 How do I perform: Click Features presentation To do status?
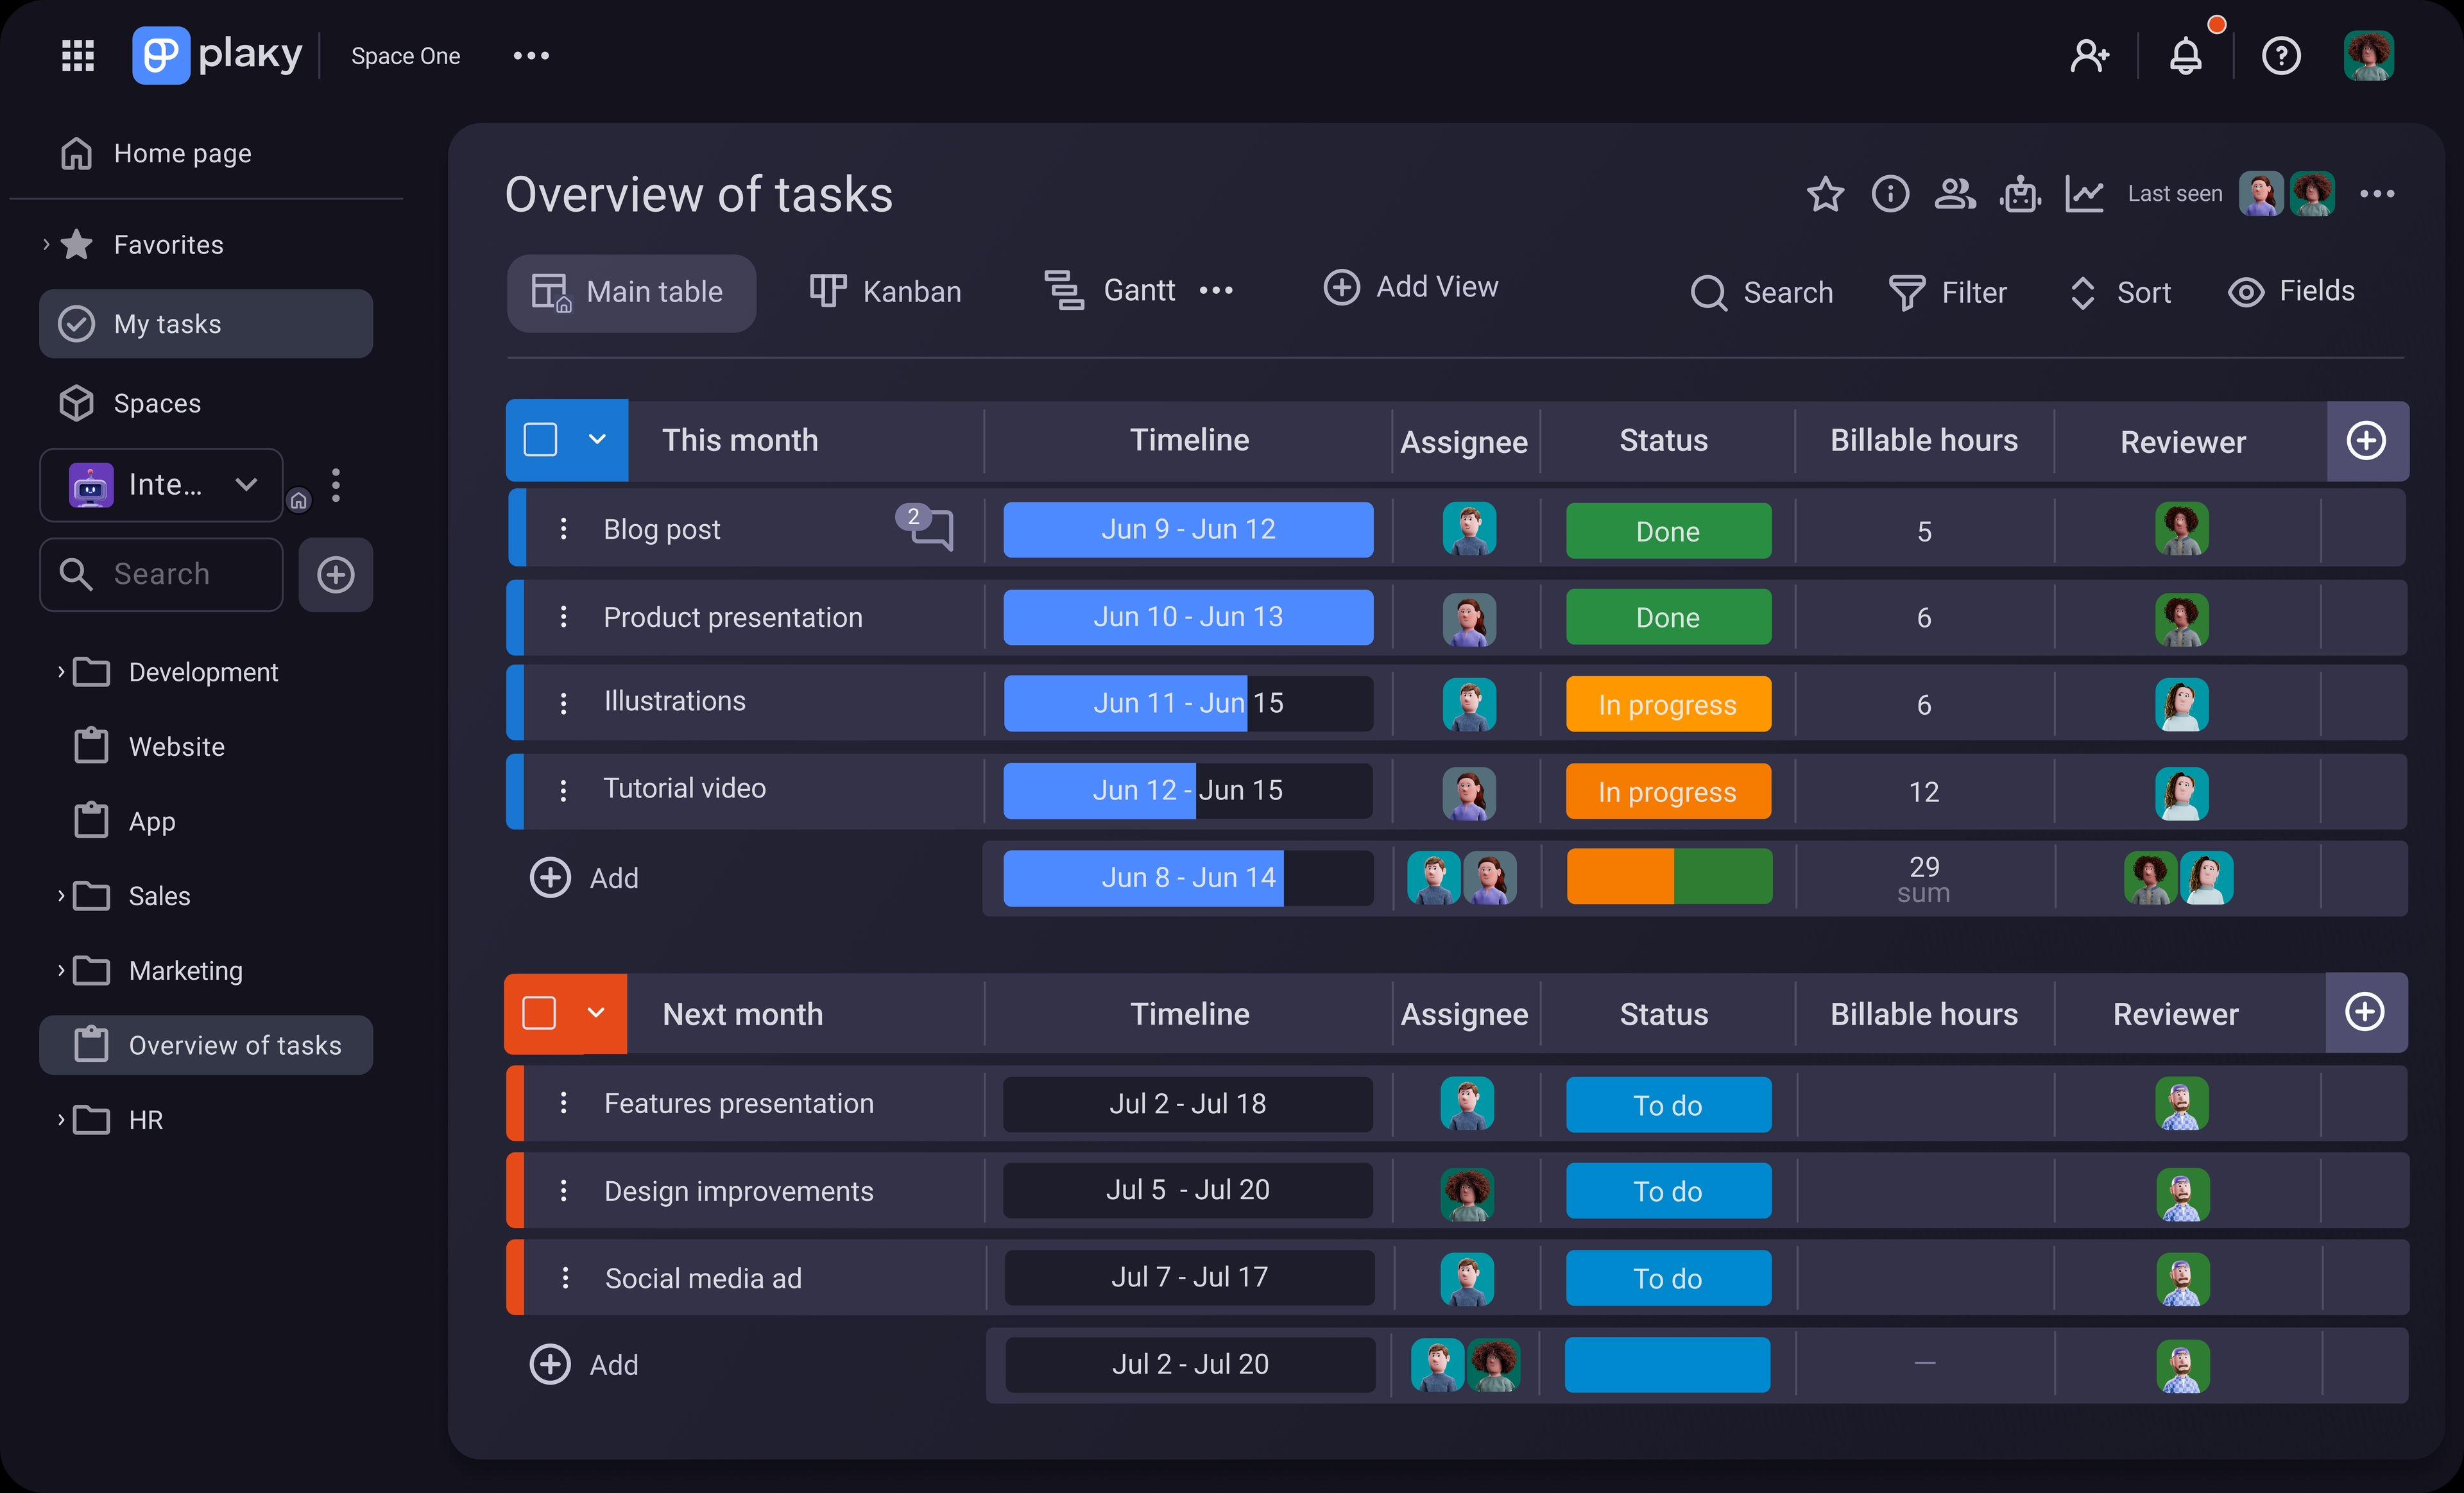coord(1668,1105)
